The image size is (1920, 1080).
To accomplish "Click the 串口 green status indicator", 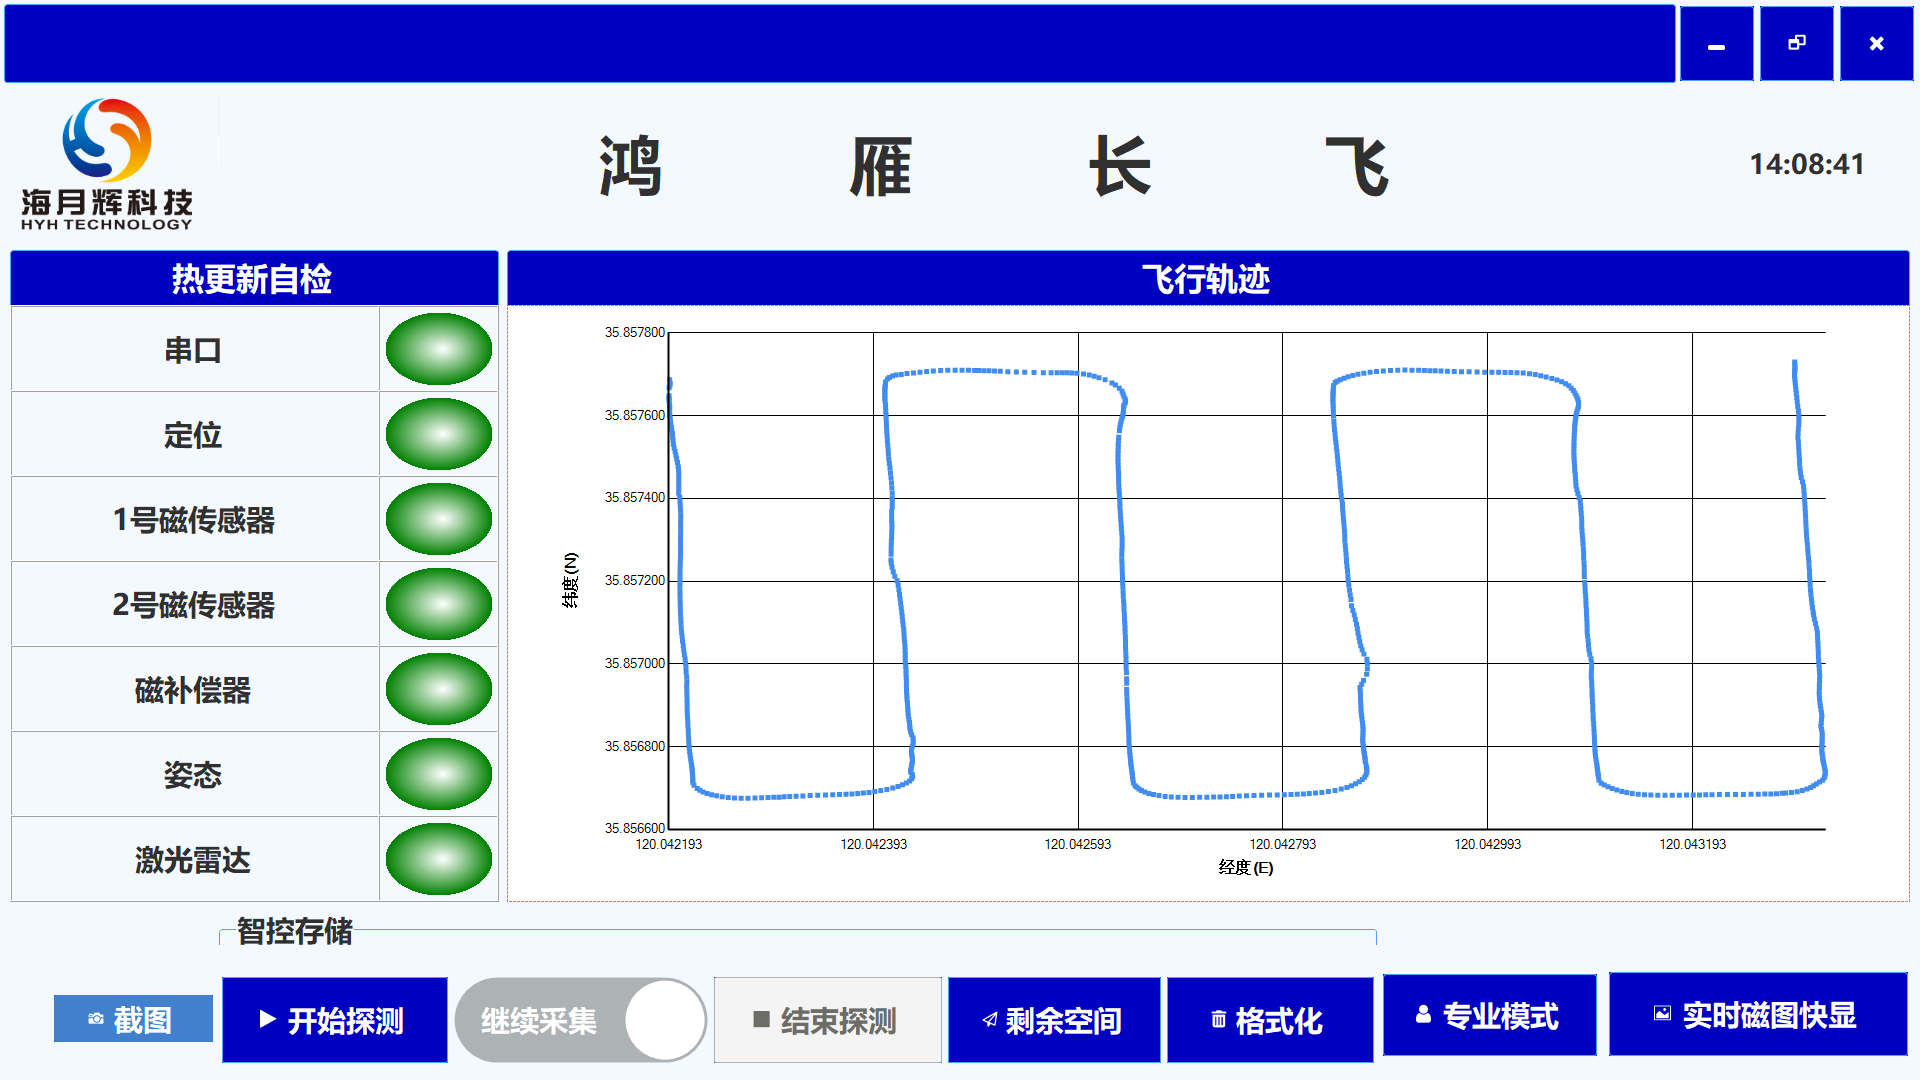I will (438, 349).
